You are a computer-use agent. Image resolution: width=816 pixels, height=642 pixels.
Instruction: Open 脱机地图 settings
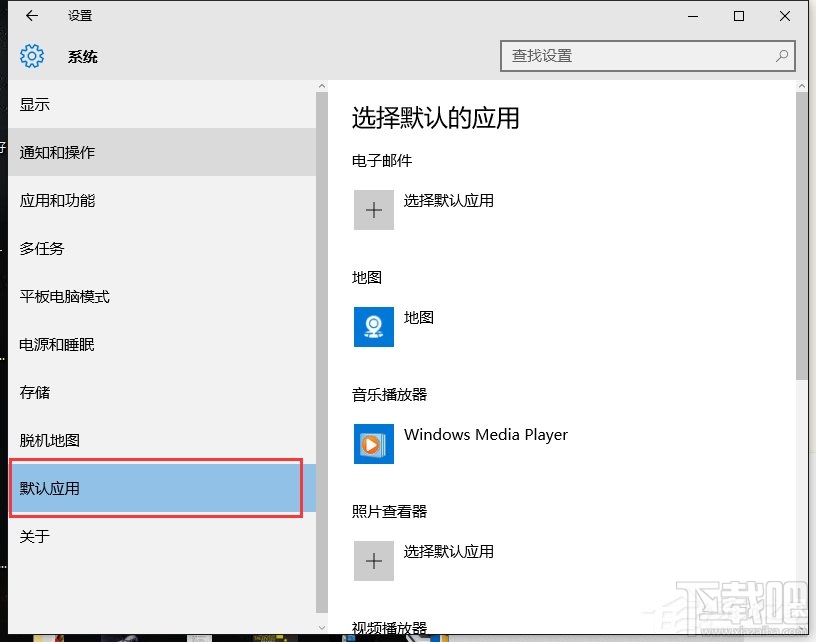tap(49, 440)
